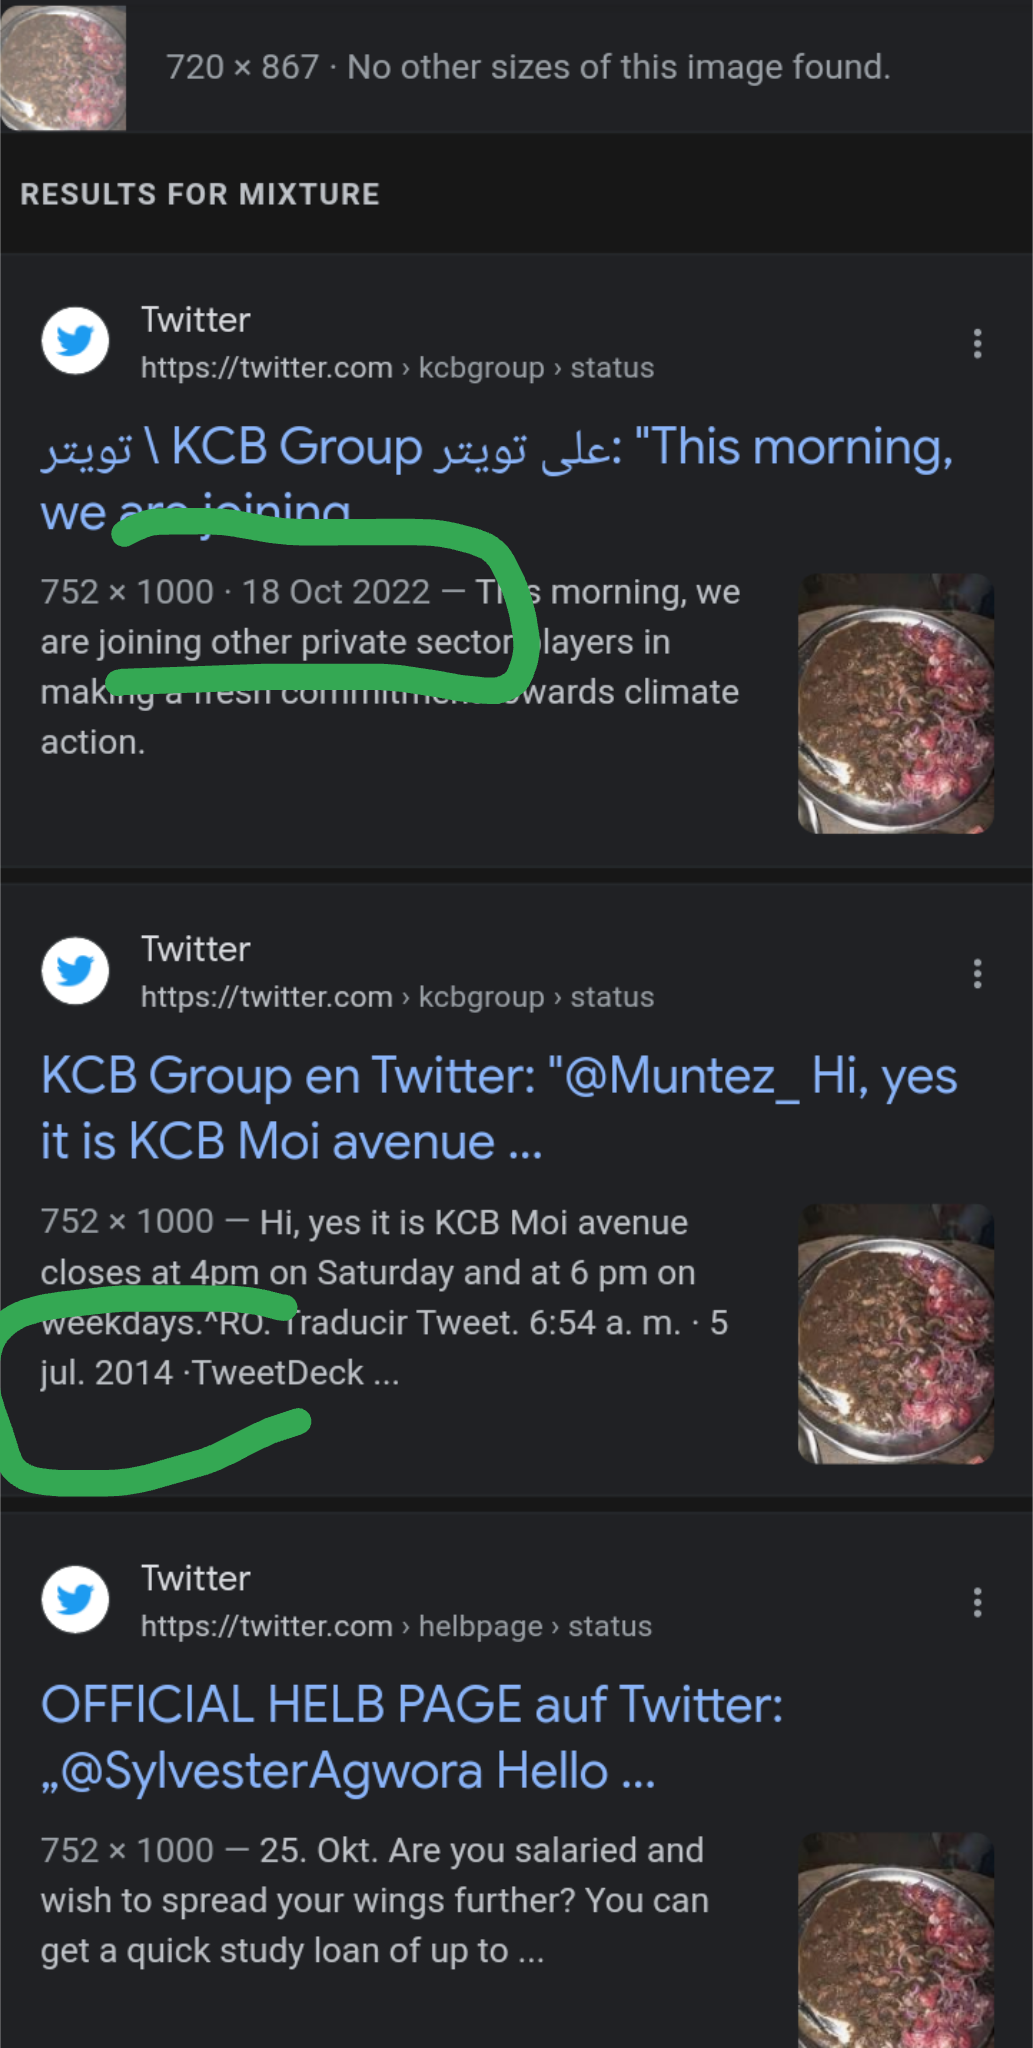Open three-dot menu for first Twitter result
Viewport: 1033px width, 2048px height.
coord(977,344)
